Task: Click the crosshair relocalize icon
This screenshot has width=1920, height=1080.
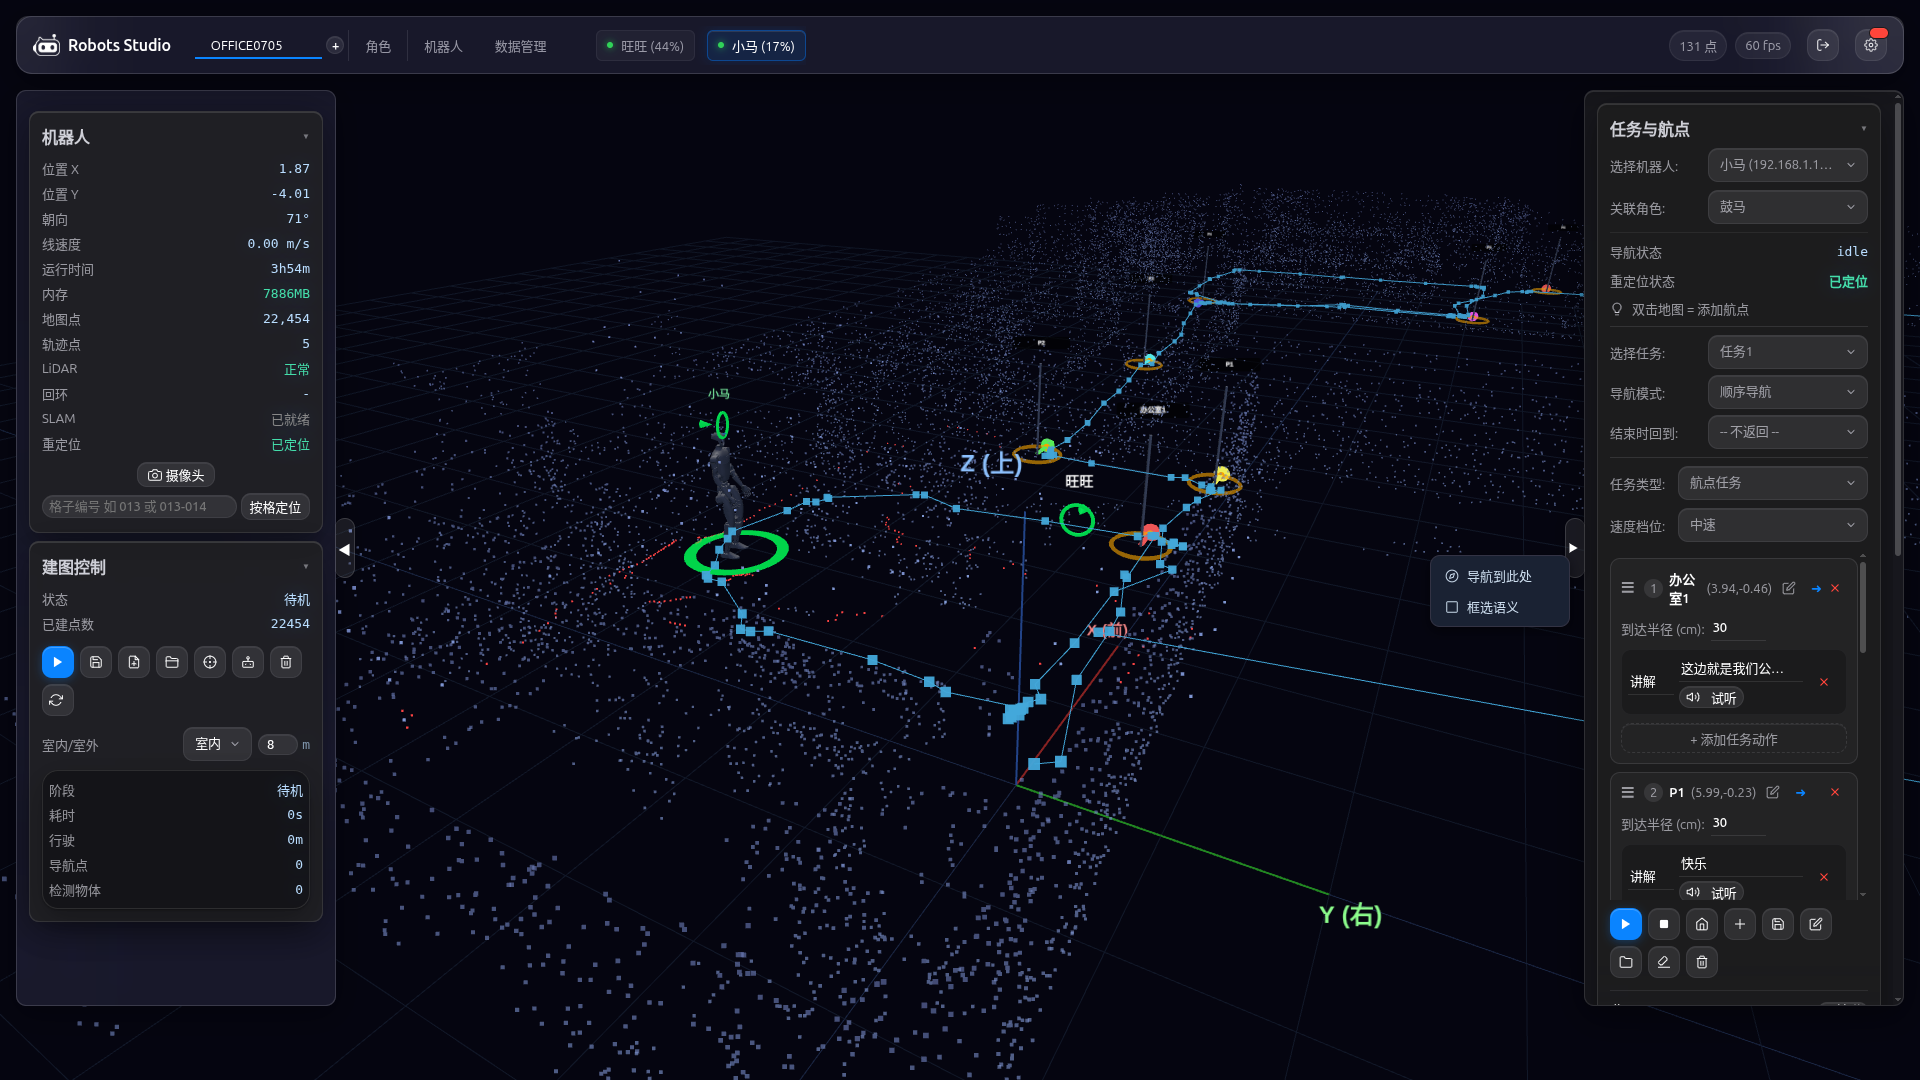Action: click(210, 662)
